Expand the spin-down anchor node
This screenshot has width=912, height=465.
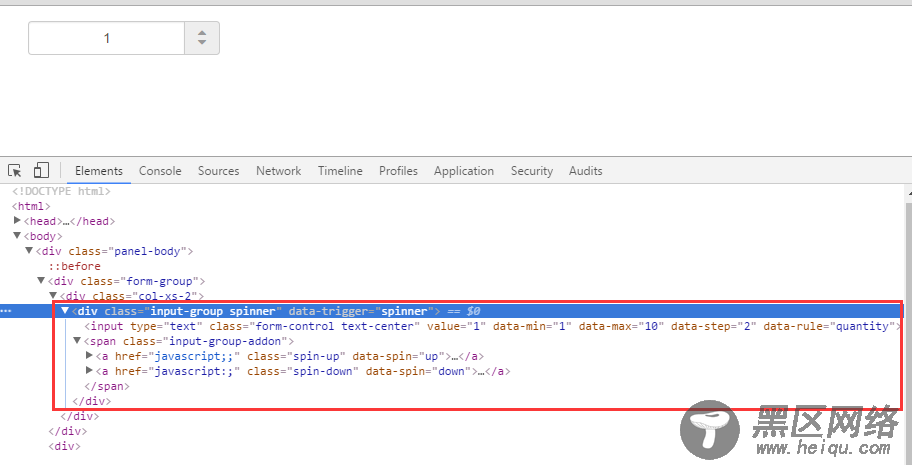tap(89, 371)
